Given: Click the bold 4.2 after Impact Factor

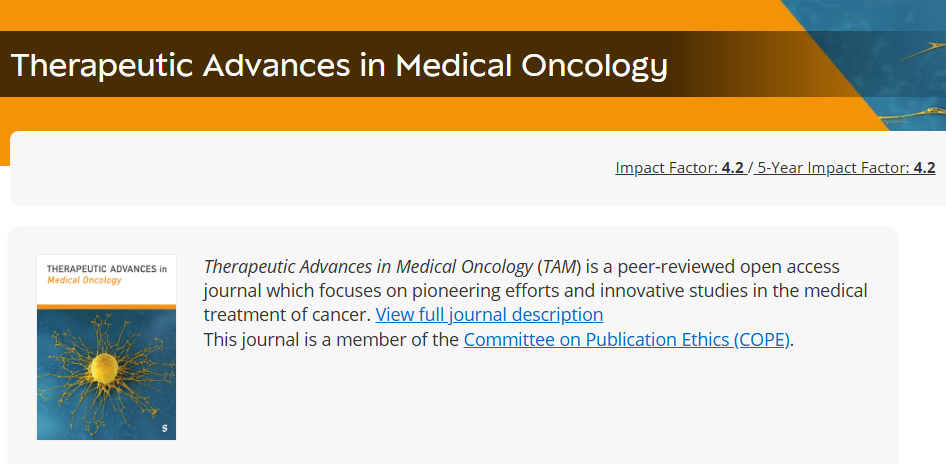Looking at the screenshot, I should click(x=733, y=168).
